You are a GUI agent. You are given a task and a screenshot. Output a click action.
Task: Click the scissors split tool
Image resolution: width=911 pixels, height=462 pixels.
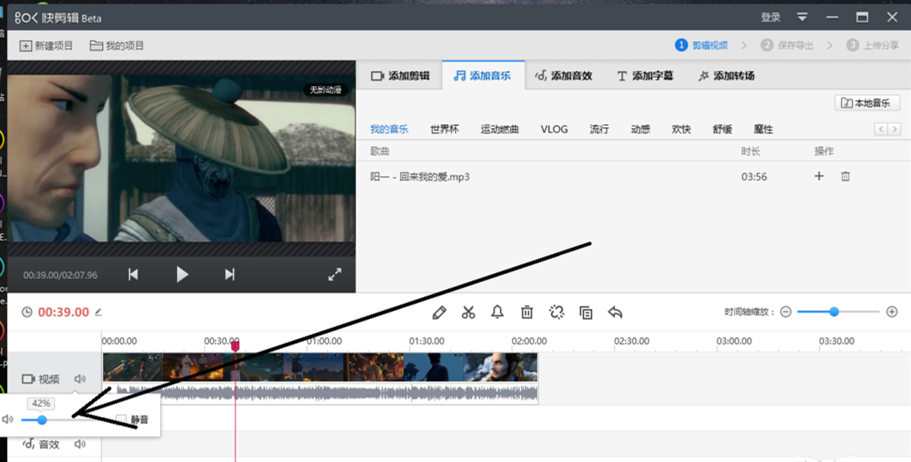[x=468, y=313]
